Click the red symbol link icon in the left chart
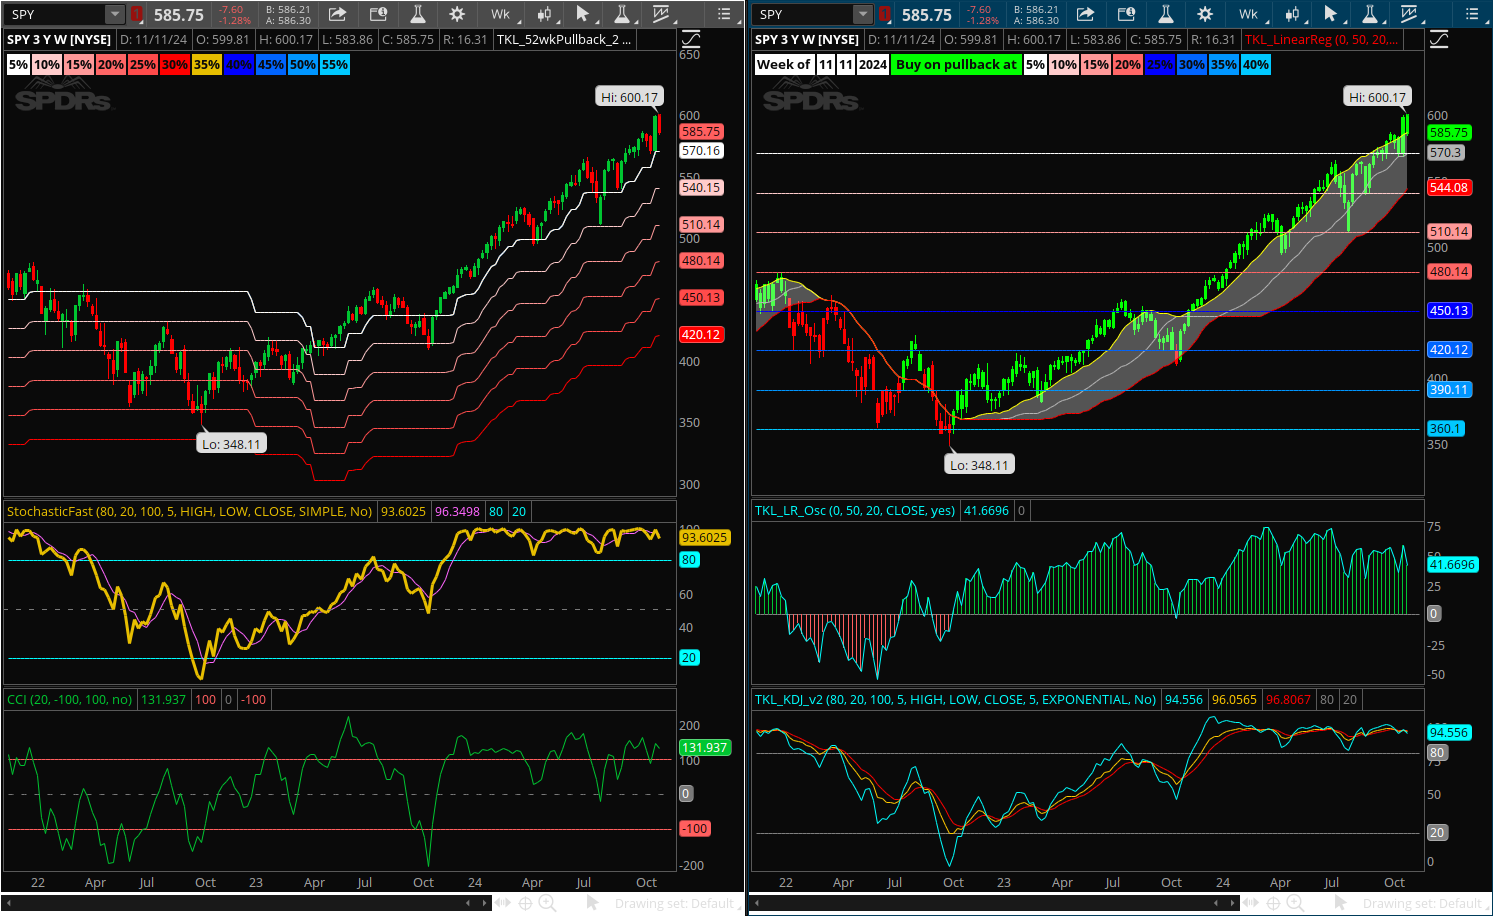1493x916 pixels. (x=137, y=14)
